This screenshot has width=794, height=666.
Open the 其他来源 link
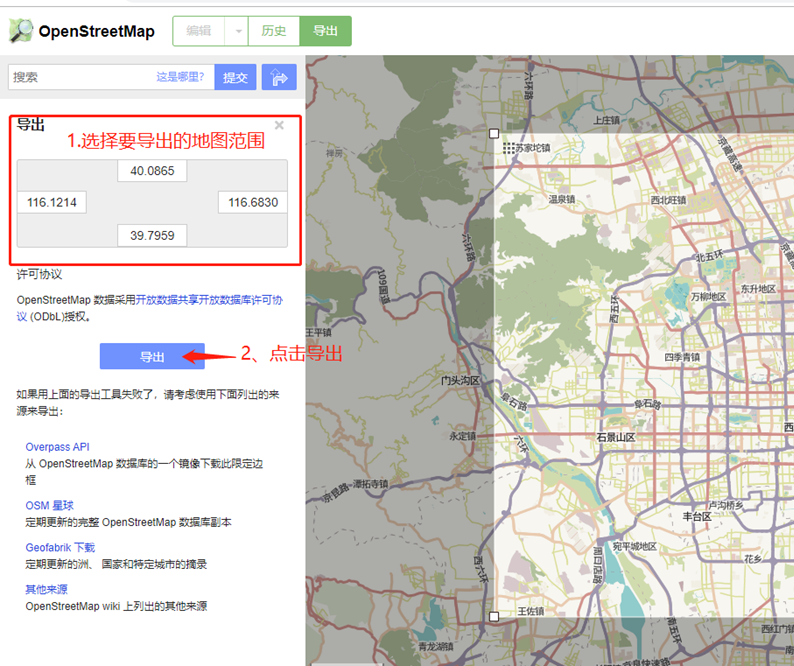point(47,590)
